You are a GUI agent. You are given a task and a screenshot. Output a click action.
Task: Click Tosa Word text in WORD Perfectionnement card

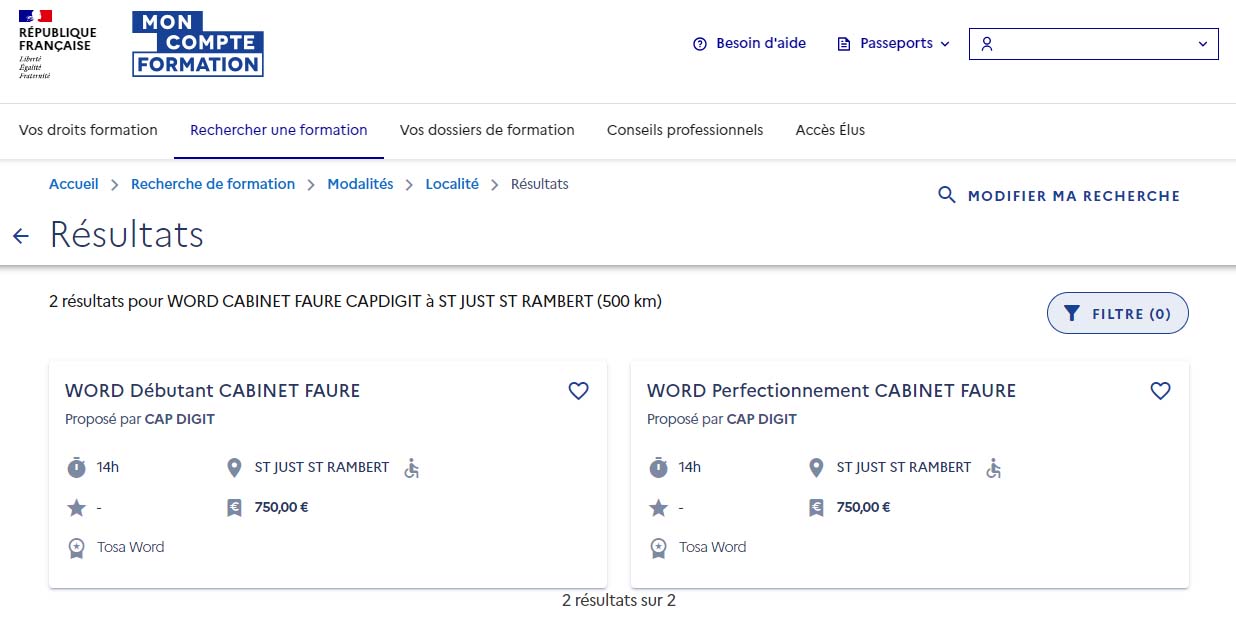click(x=712, y=548)
